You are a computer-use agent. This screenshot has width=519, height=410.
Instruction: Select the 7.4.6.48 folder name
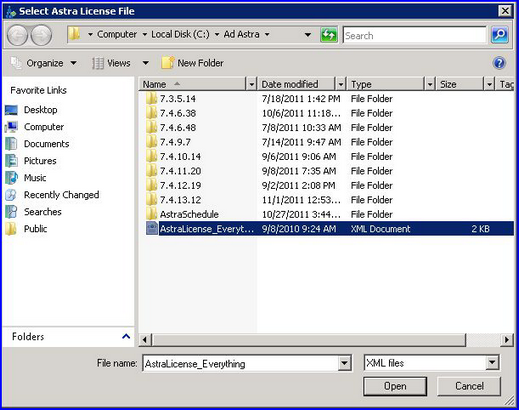pos(178,127)
